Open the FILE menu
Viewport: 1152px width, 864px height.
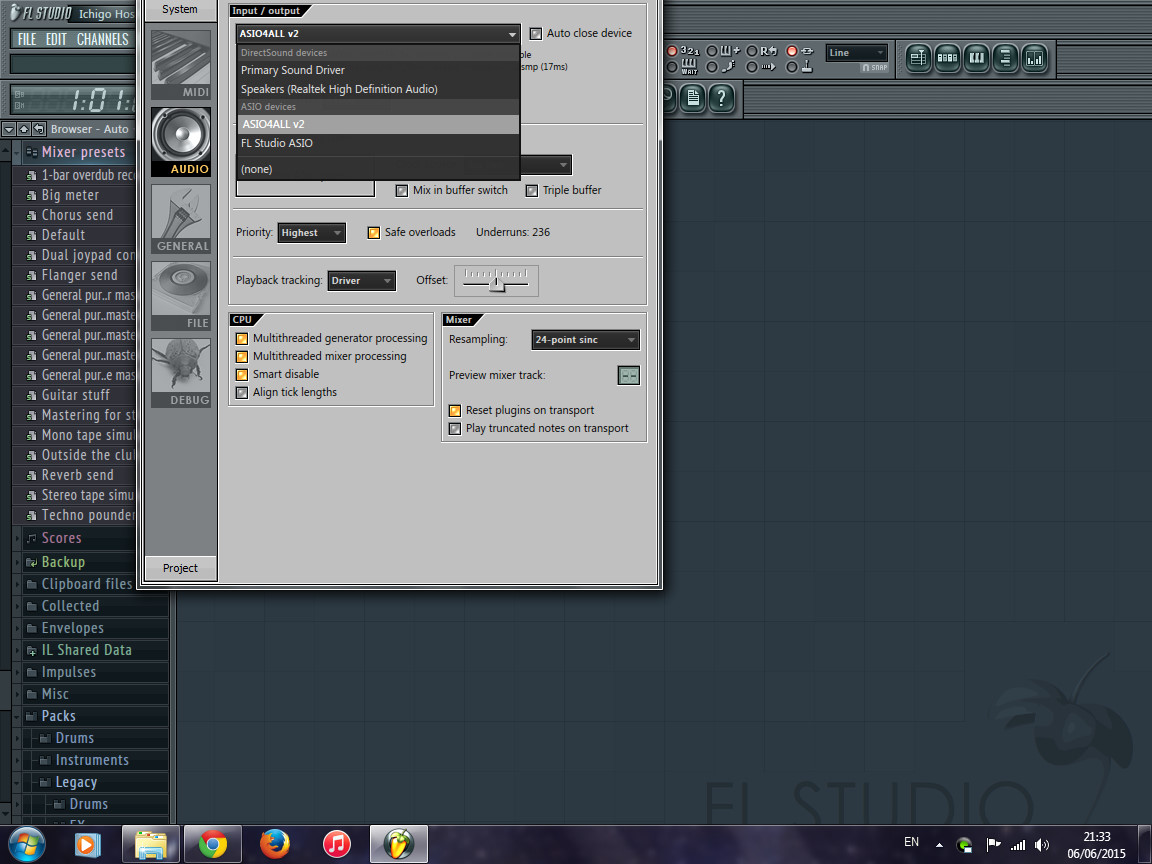(x=26, y=40)
